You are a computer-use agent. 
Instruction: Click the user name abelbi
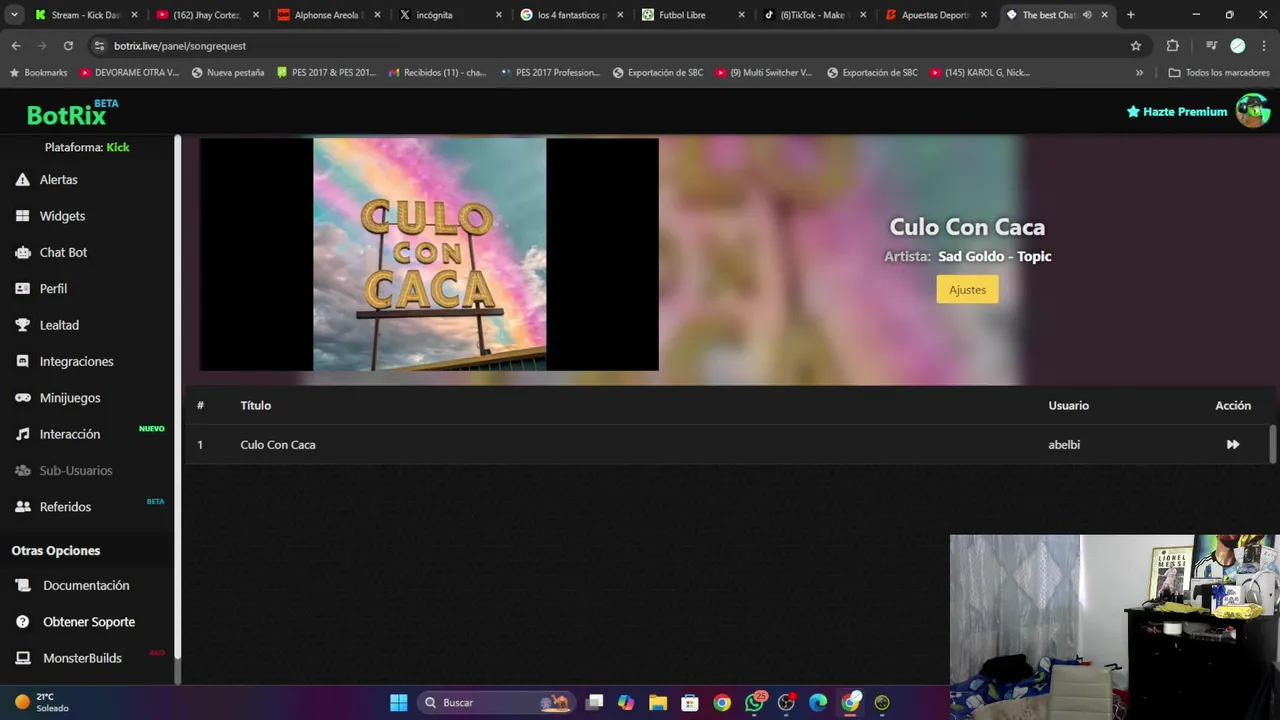(x=1064, y=445)
